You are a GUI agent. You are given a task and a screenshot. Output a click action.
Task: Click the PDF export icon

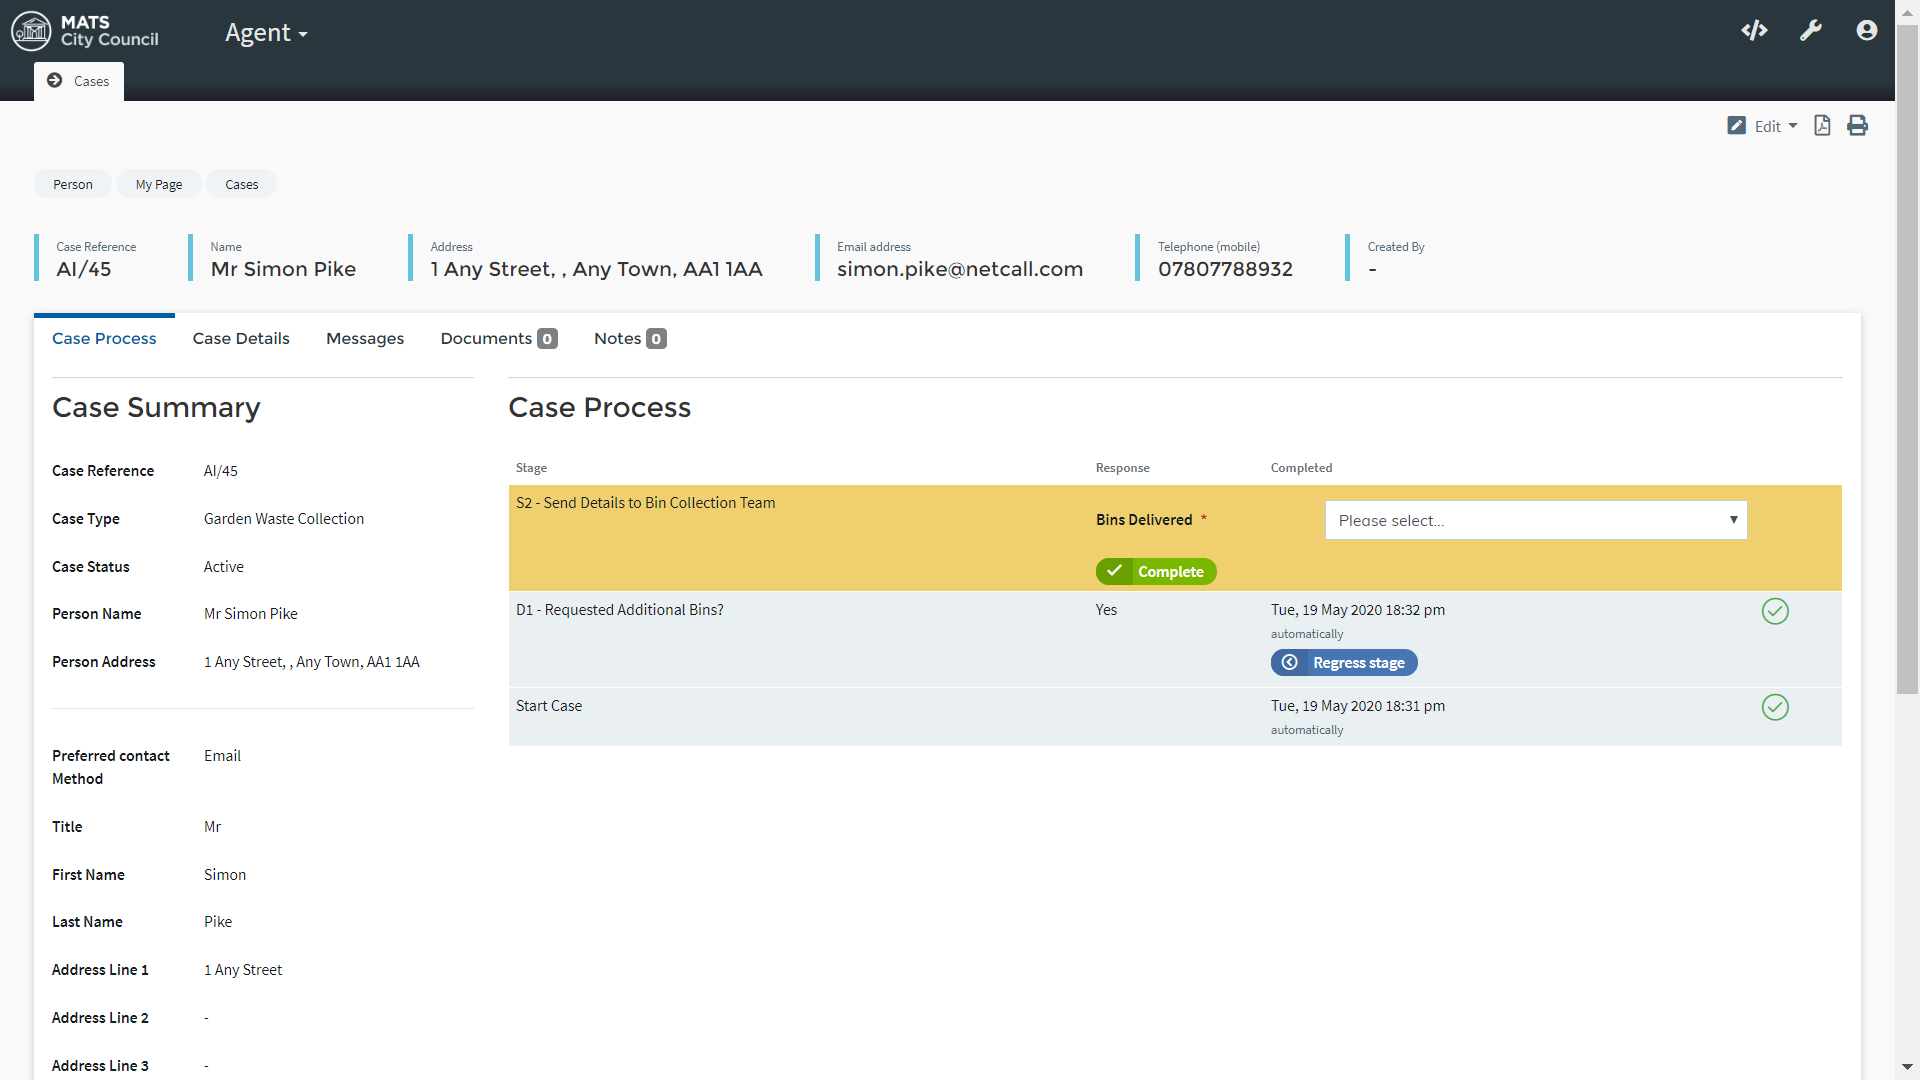(1822, 126)
